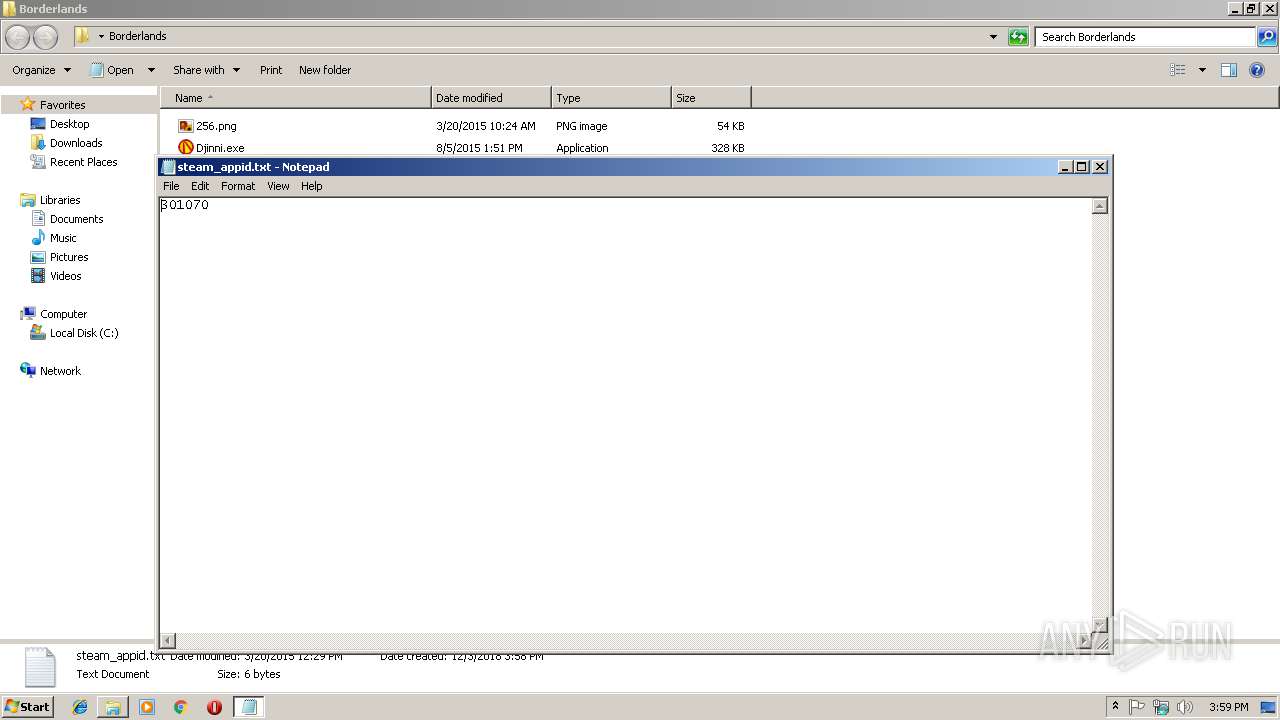The width and height of the screenshot is (1280, 720).
Task: Open the Music library
Action: point(63,238)
